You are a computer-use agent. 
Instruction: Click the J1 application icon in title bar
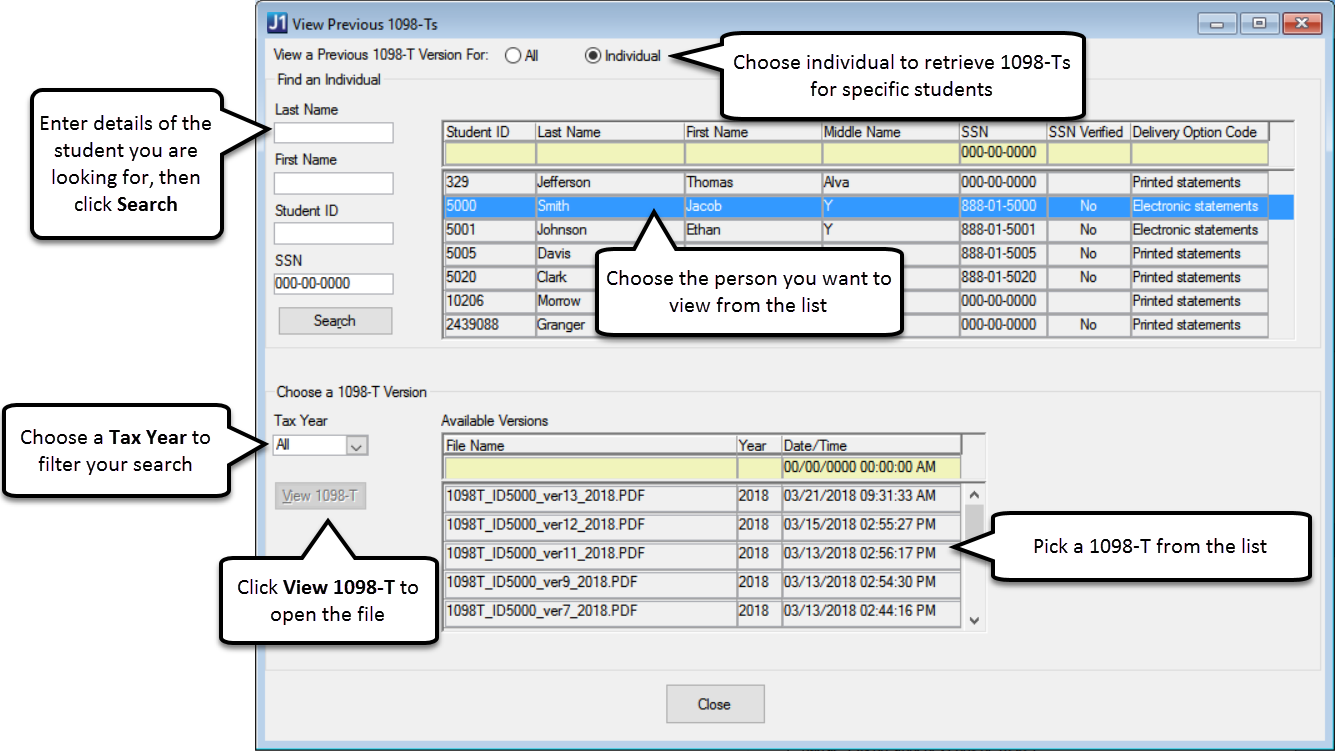[277, 24]
